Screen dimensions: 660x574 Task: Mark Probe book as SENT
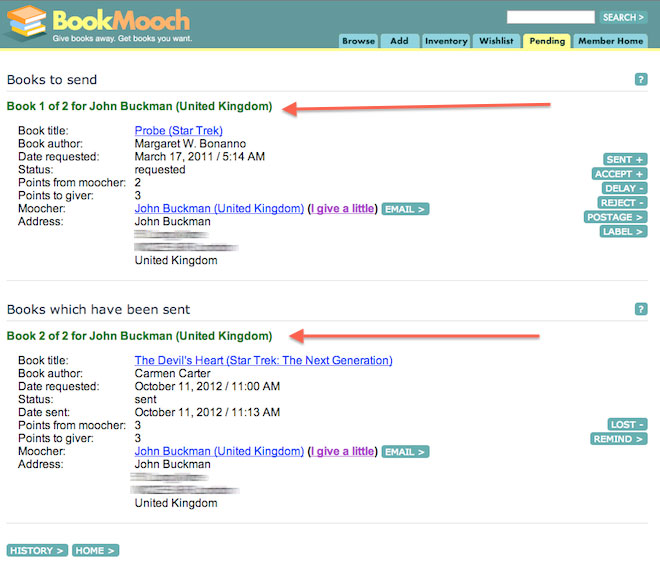[x=625, y=159]
